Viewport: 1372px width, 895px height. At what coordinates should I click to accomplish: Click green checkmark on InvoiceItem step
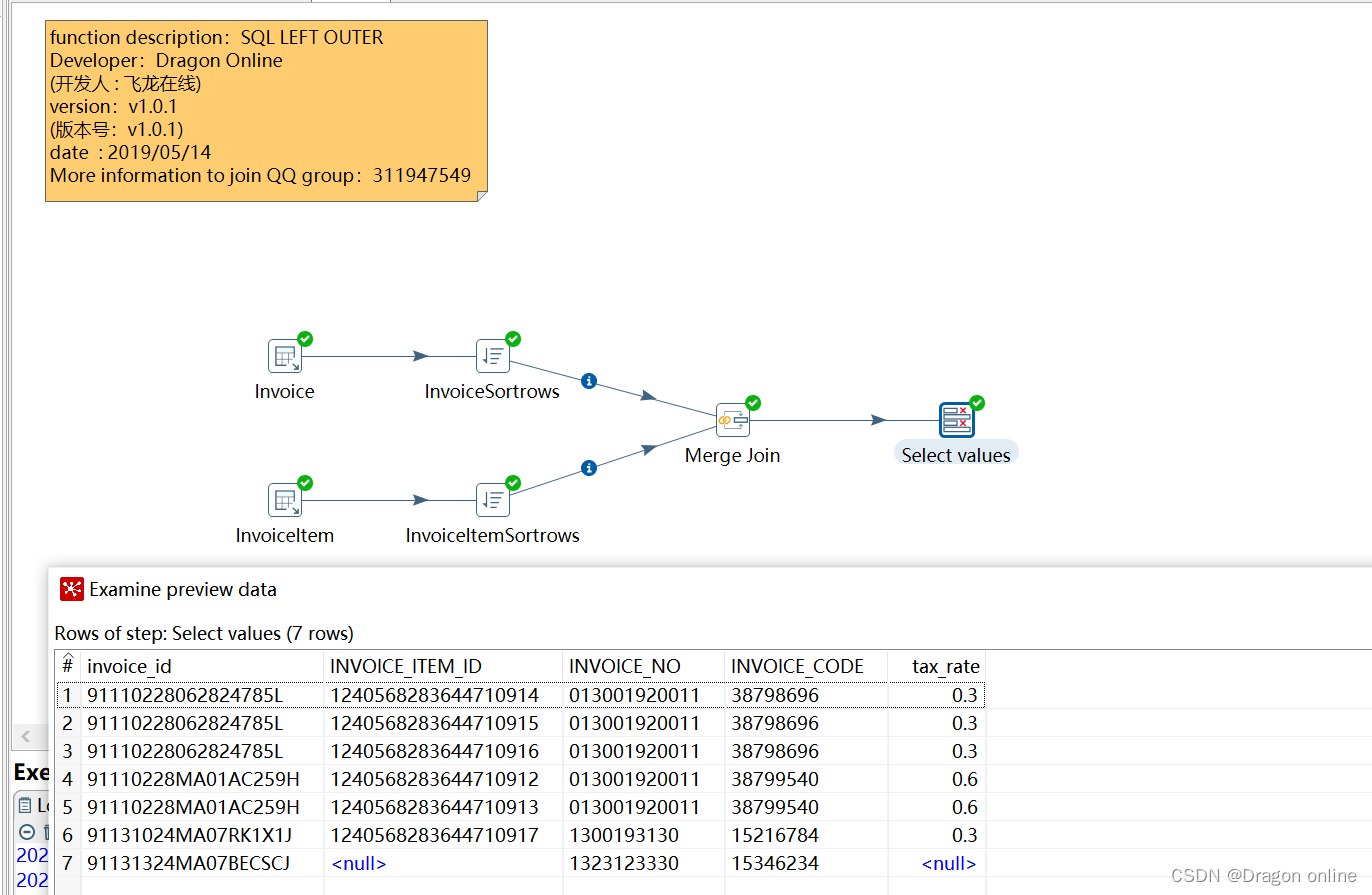(305, 483)
